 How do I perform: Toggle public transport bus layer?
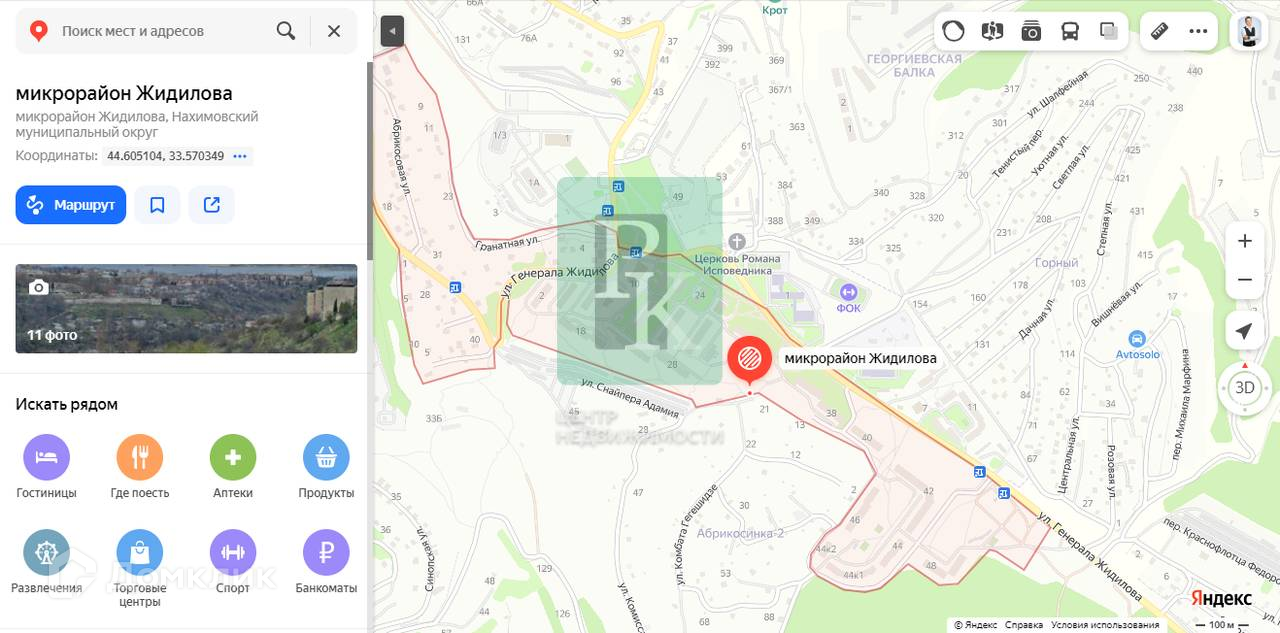tap(1070, 31)
